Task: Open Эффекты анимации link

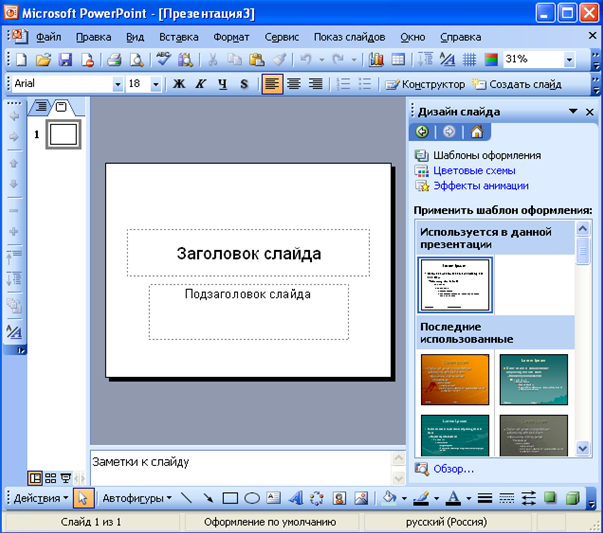Action: (x=481, y=186)
